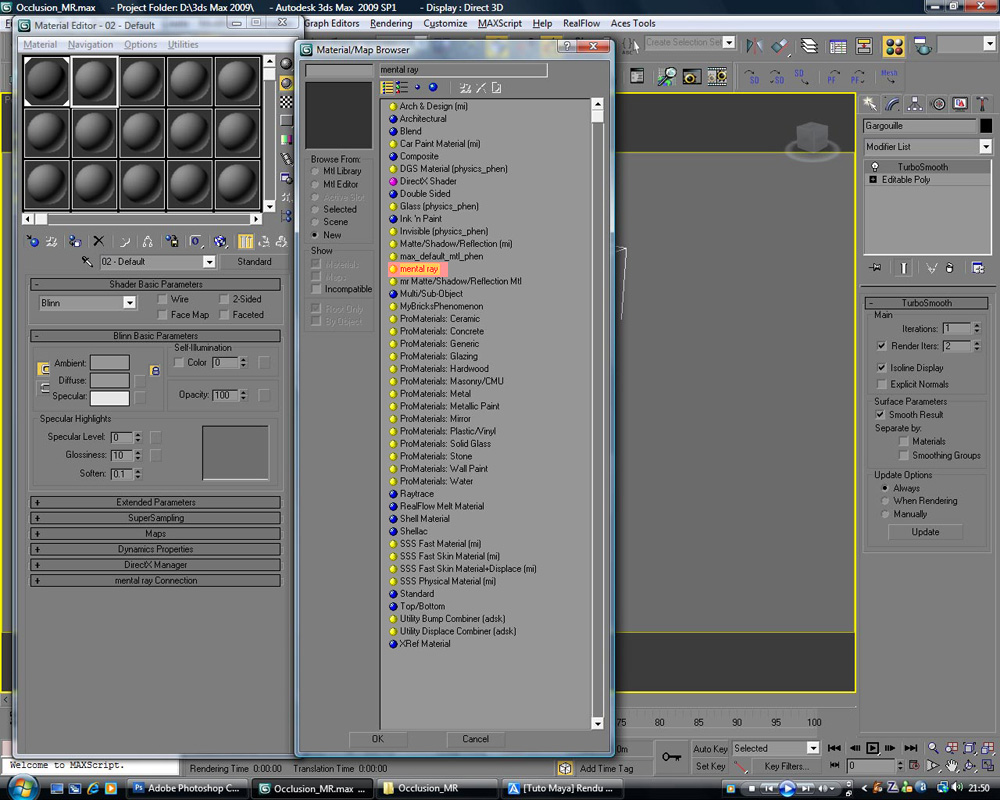Image resolution: width=1000 pixels, height=800 pixels.
Task: Enable the 2-Sided checkbox
Action: tap(224, 299)
